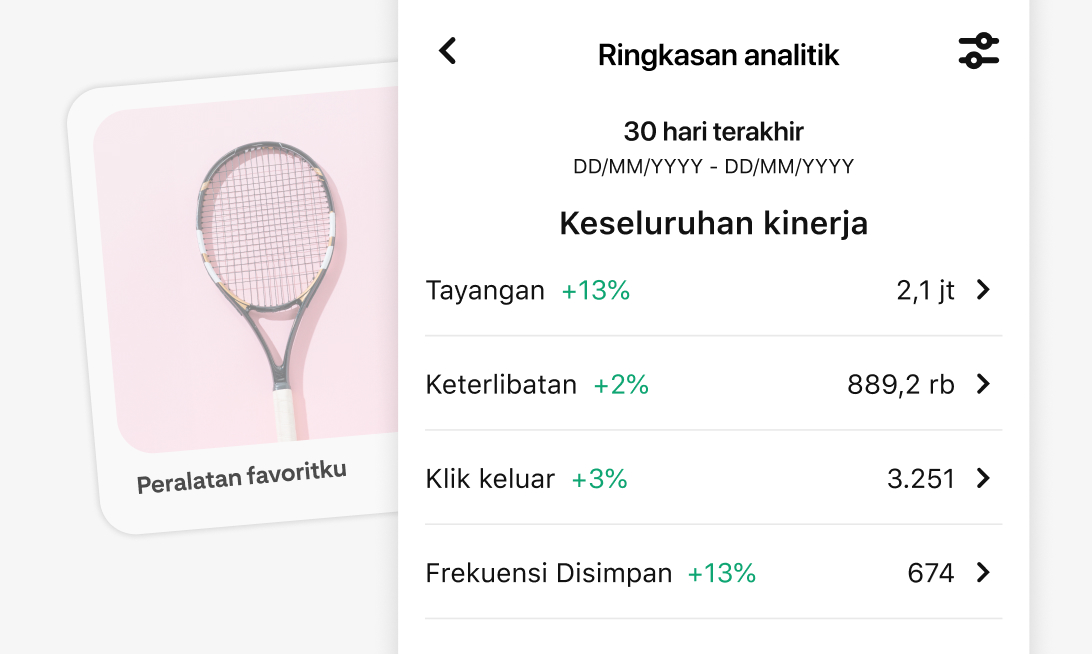The width and height of the screenshot is (1092, 654).
Task: Click the Ringkasan analitik title
Action: (x=718, y=55)
